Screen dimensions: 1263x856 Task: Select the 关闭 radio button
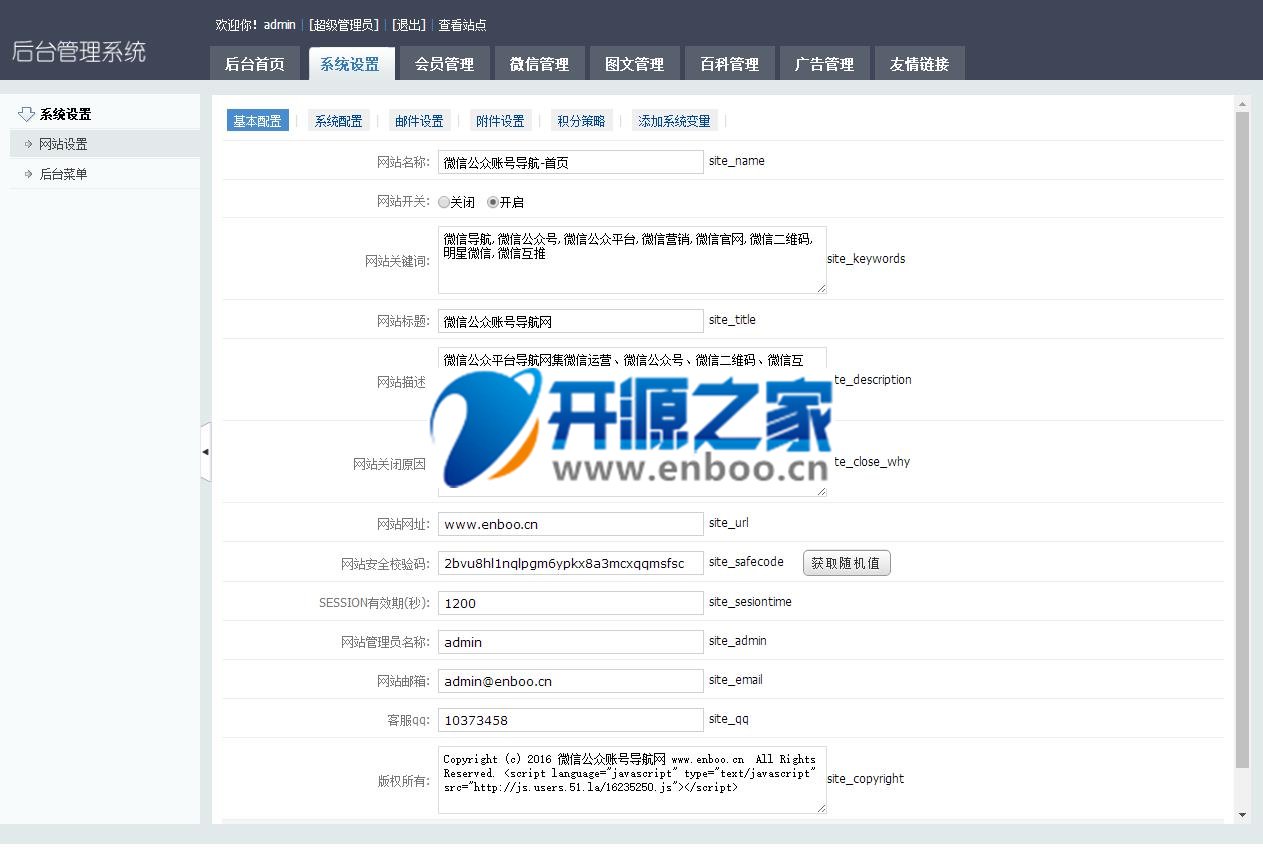pos(443,202)
